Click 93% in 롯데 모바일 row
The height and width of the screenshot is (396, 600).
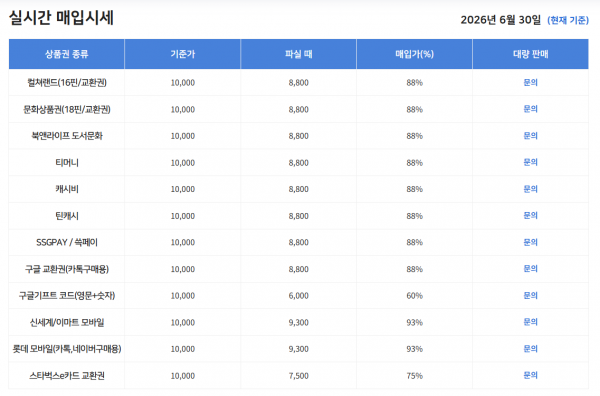[x=414, y=349]
